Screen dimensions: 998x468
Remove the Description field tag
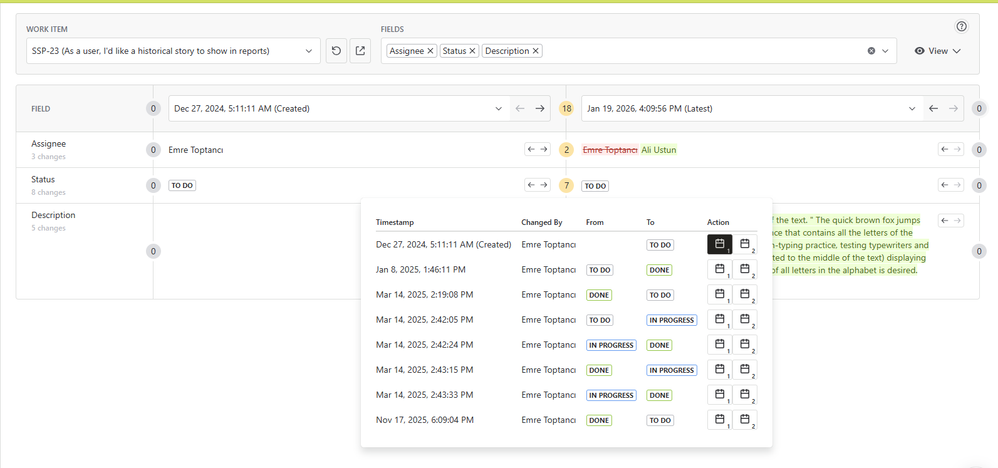[x=536, y=51]
